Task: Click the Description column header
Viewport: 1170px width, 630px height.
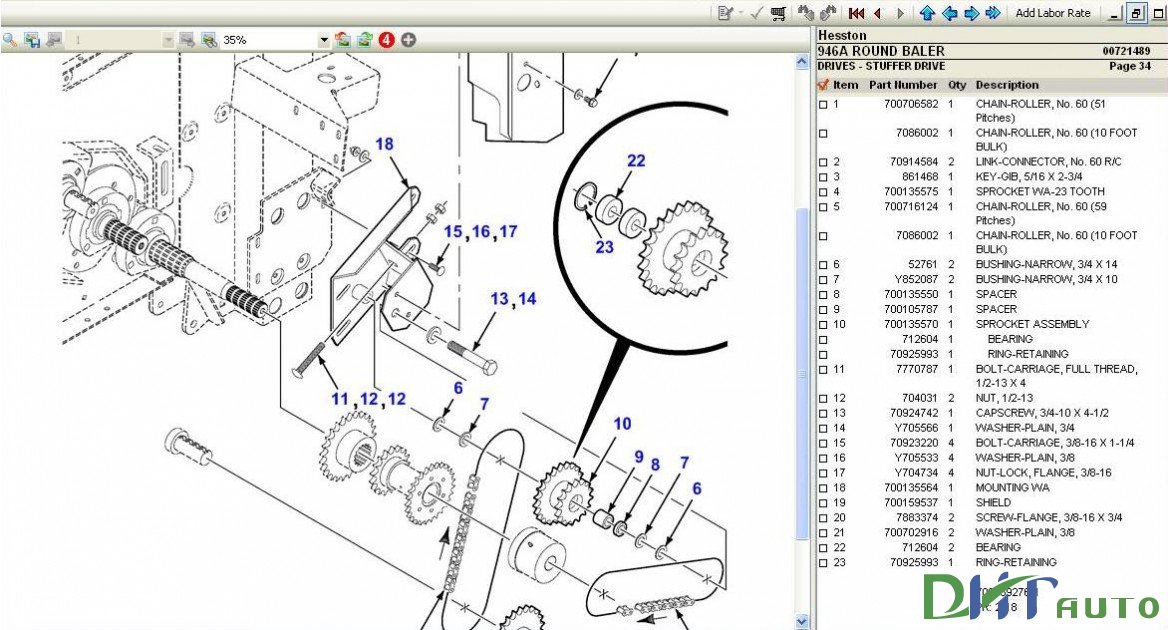Action: [1007, 85]
